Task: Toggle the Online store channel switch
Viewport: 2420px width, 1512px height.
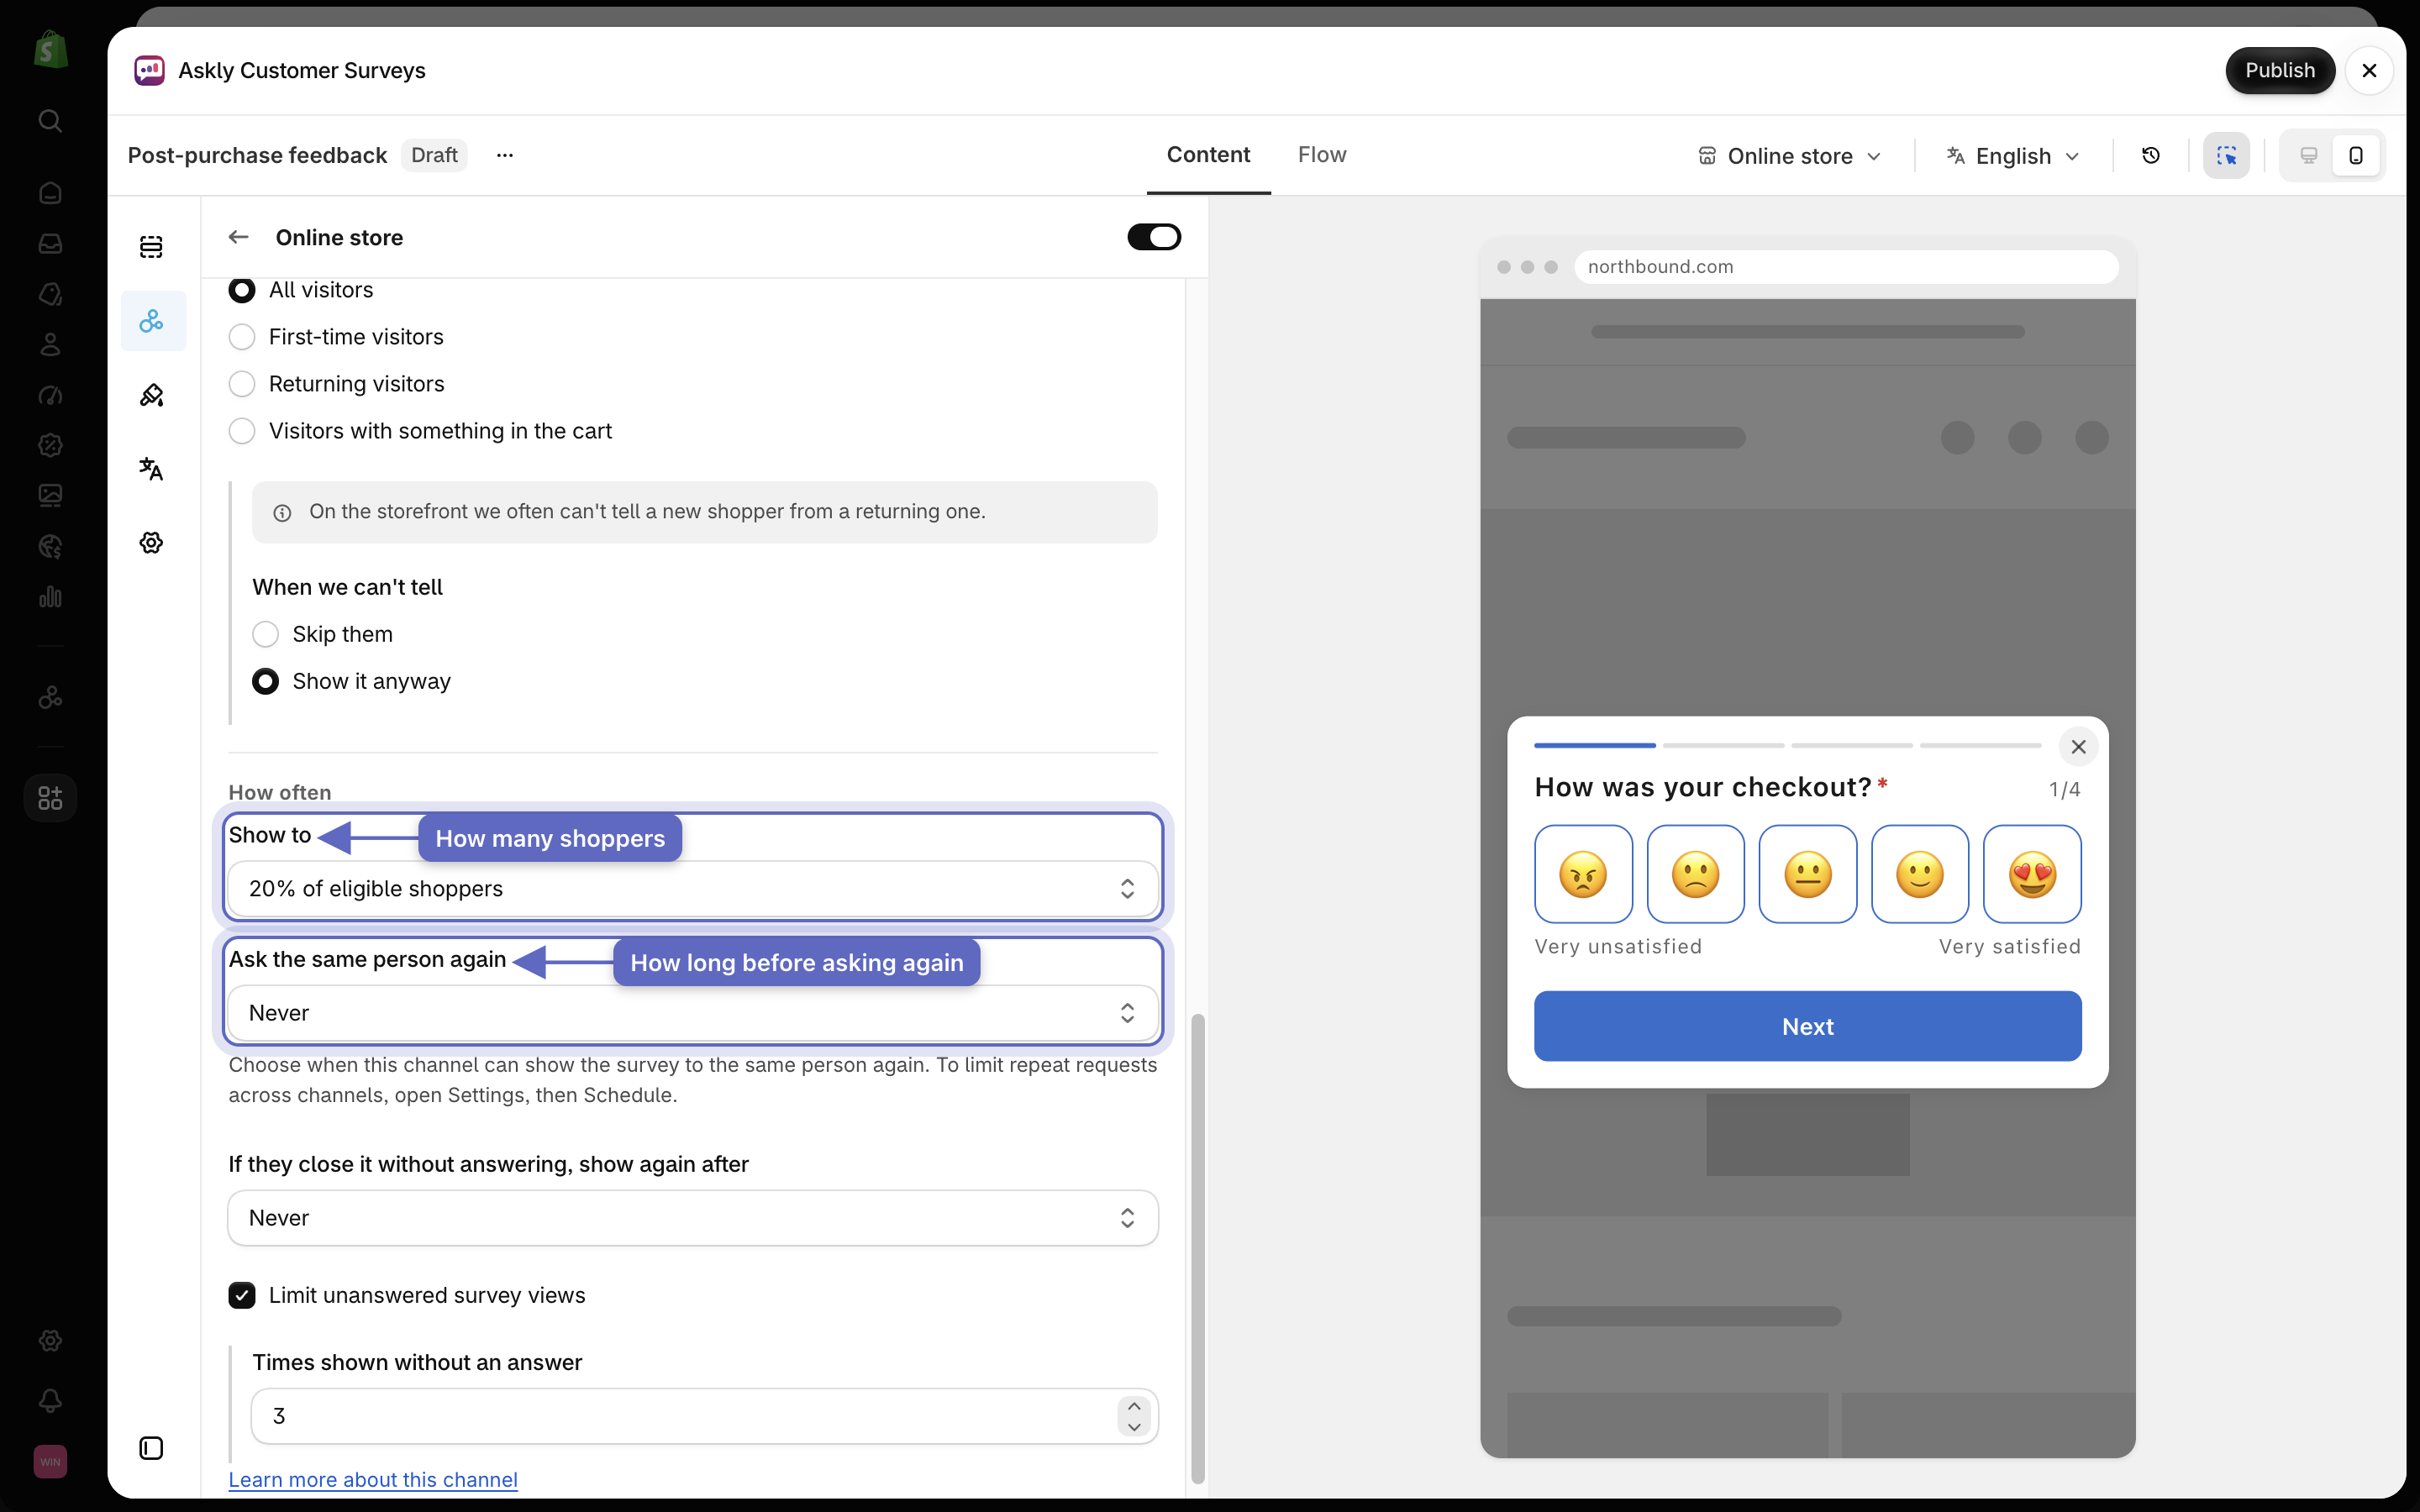Action: coord(1154,237)
